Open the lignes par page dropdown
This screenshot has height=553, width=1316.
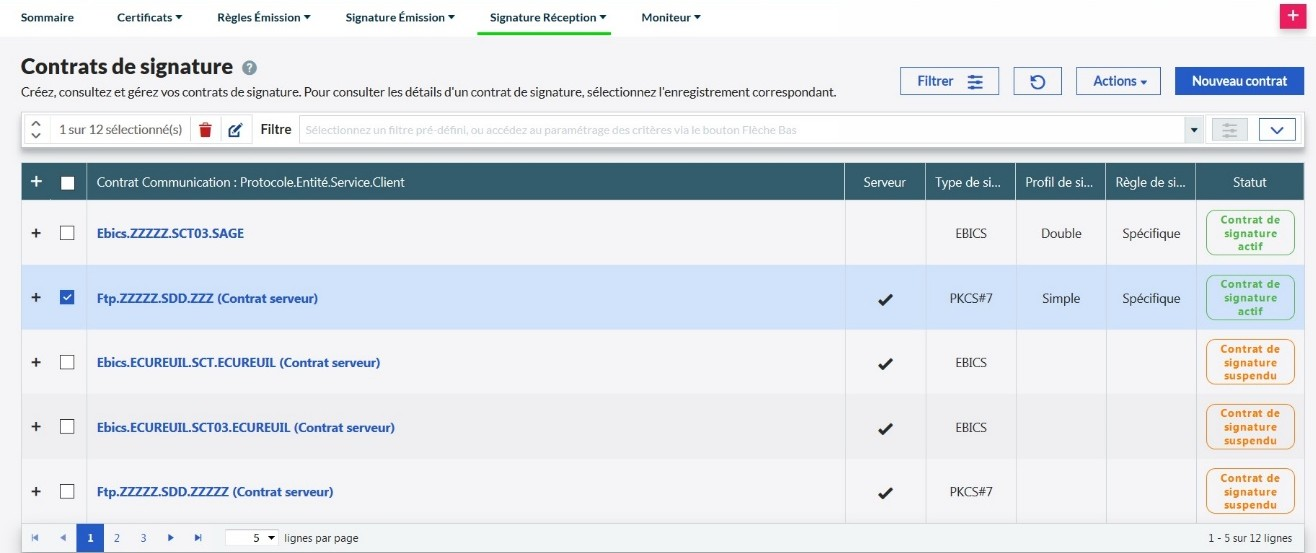pyautogui.click(x=252, y=538)
